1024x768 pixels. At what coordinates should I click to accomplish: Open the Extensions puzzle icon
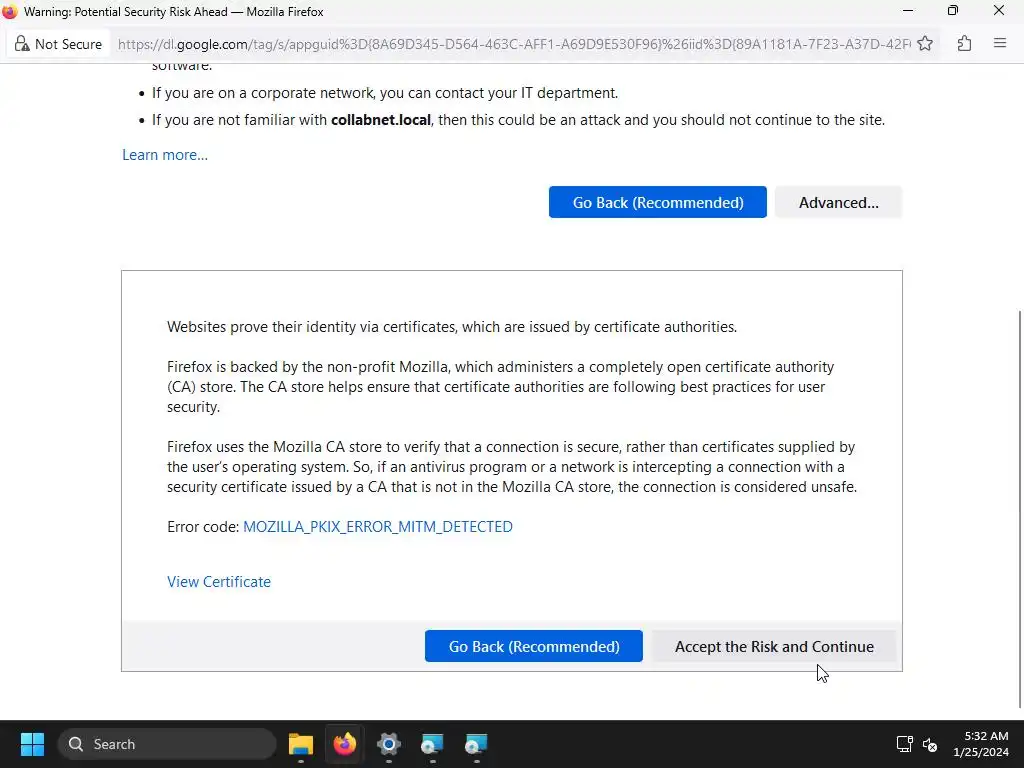point(964,44)
